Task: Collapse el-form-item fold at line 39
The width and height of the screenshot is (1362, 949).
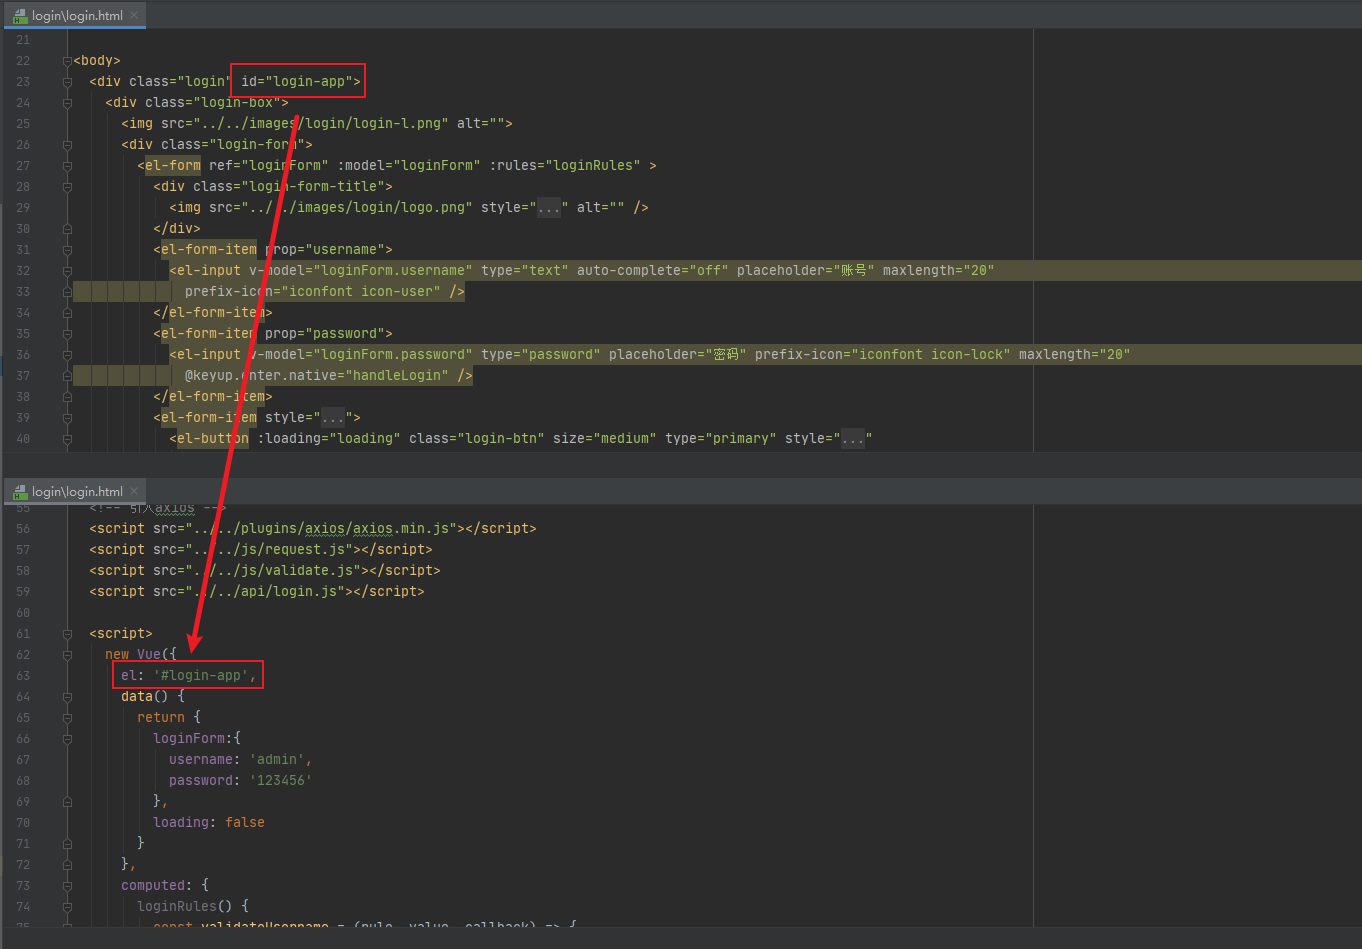Action: (x=67, y=418)
